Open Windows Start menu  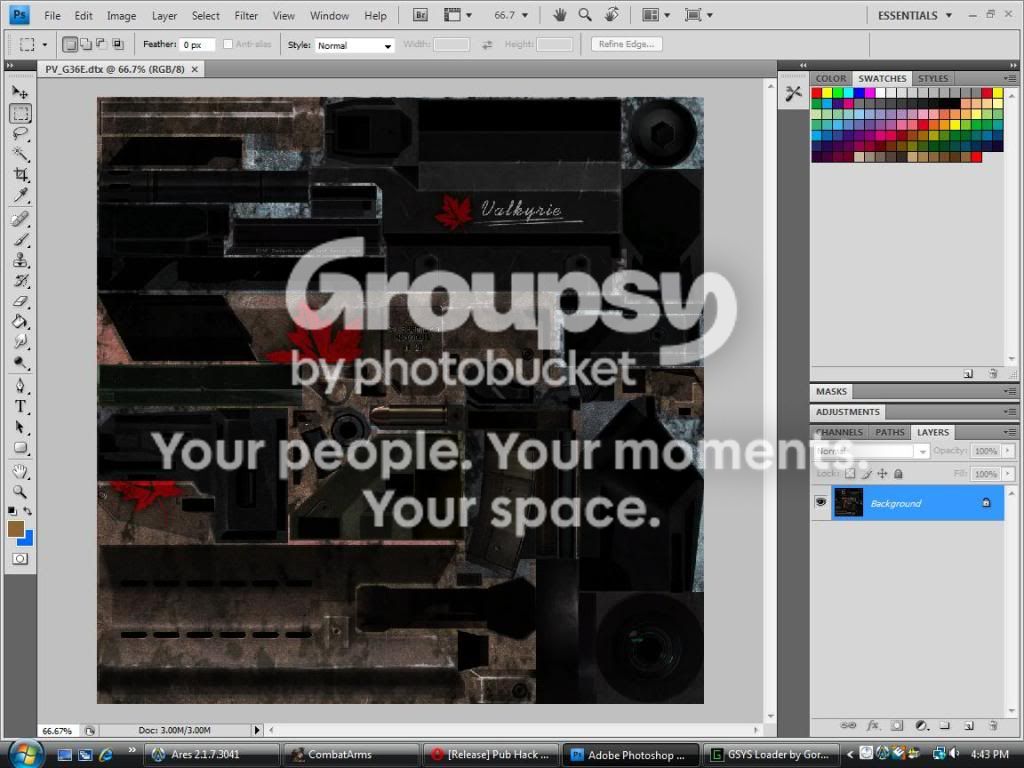tap(25, 754)
